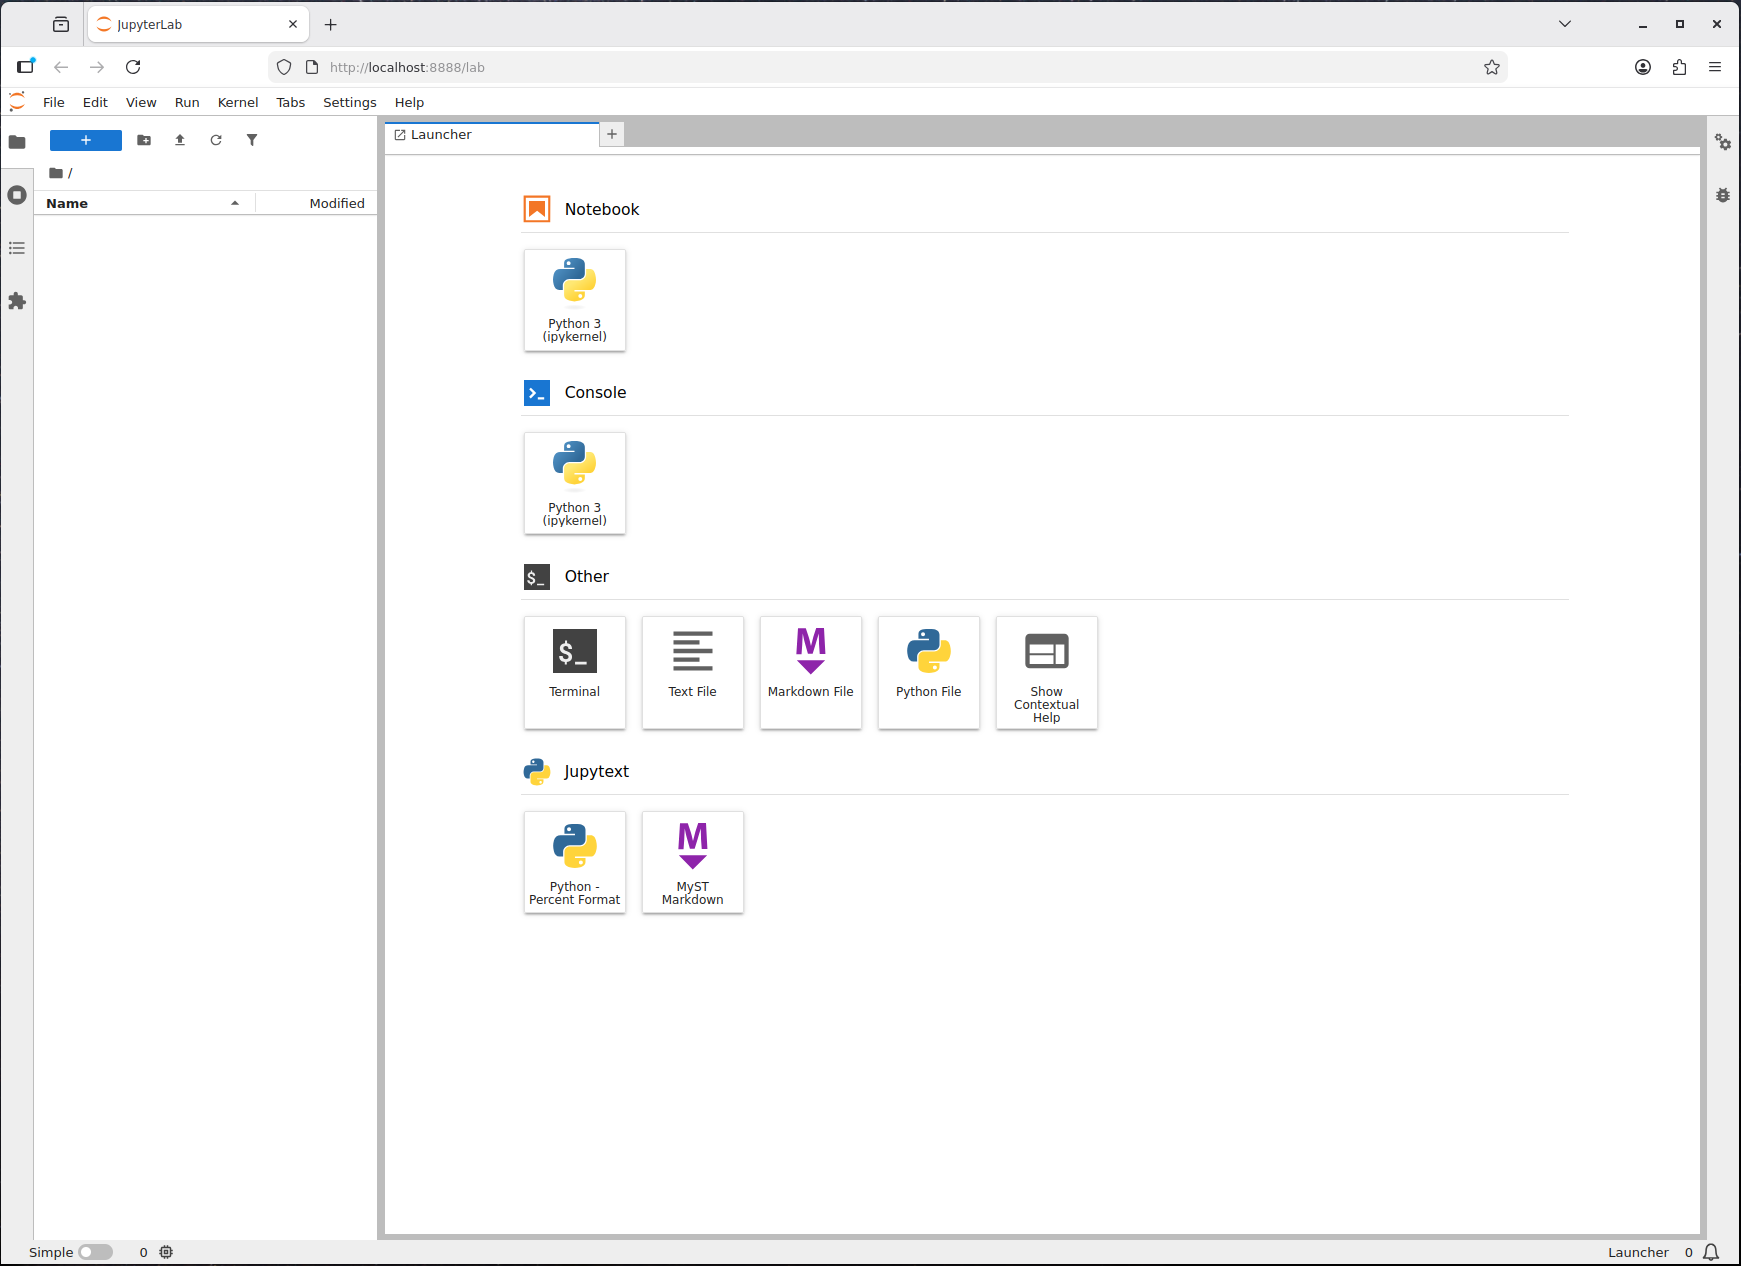Create a new folder in file browser
Viewport: 1741px width, 1266px height.
point(144,140)
